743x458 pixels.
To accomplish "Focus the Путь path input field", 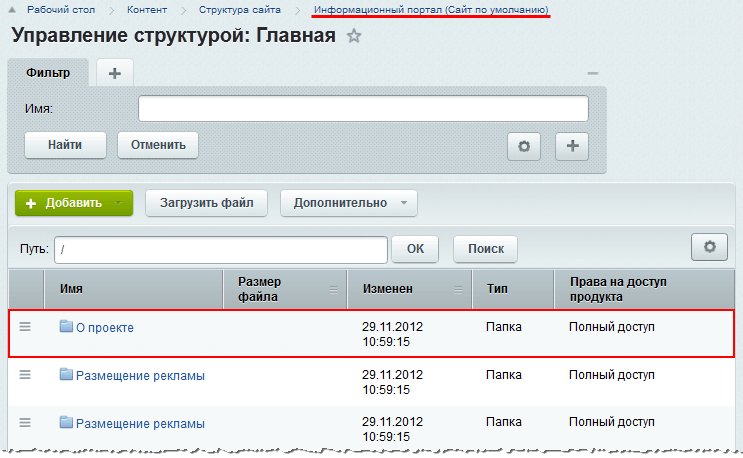I will [219, 248].
